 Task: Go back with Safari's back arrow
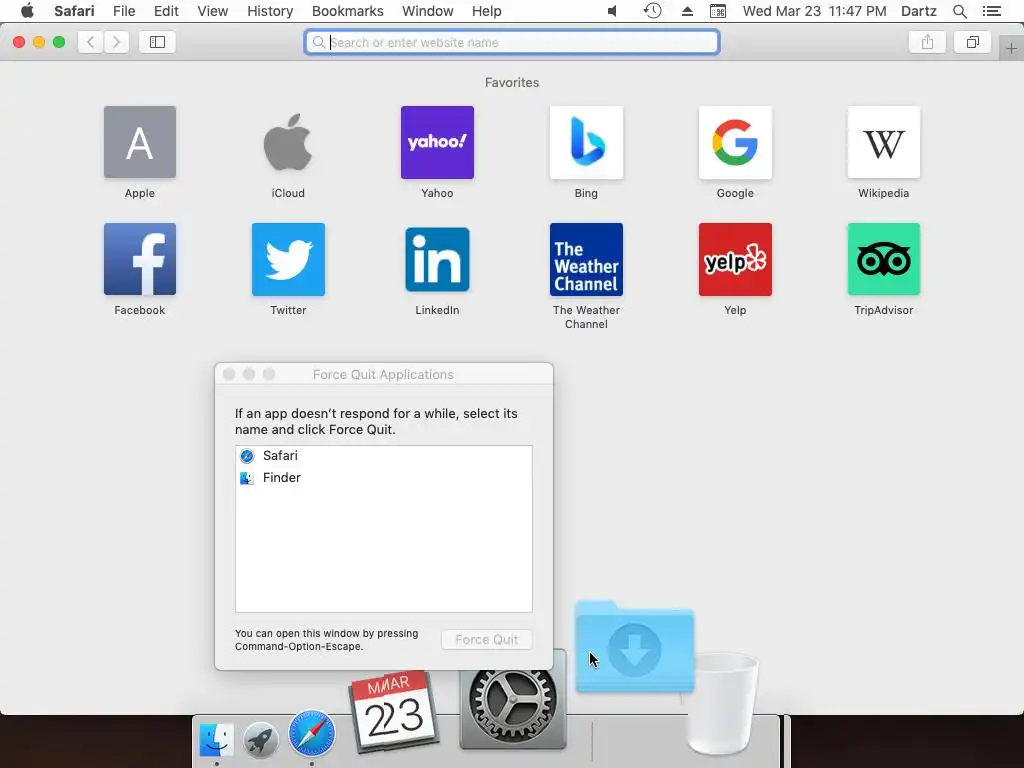(91, 42)
